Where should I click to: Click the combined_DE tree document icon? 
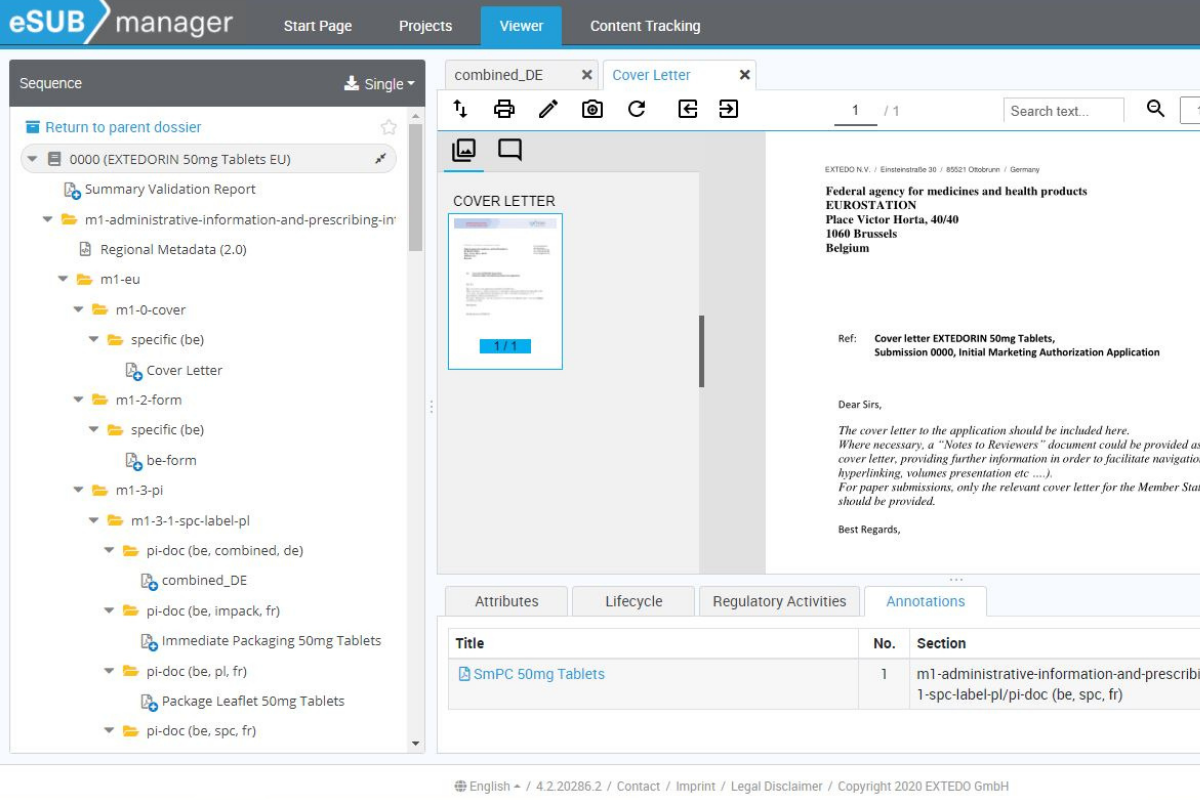click(x=149, y=581)
